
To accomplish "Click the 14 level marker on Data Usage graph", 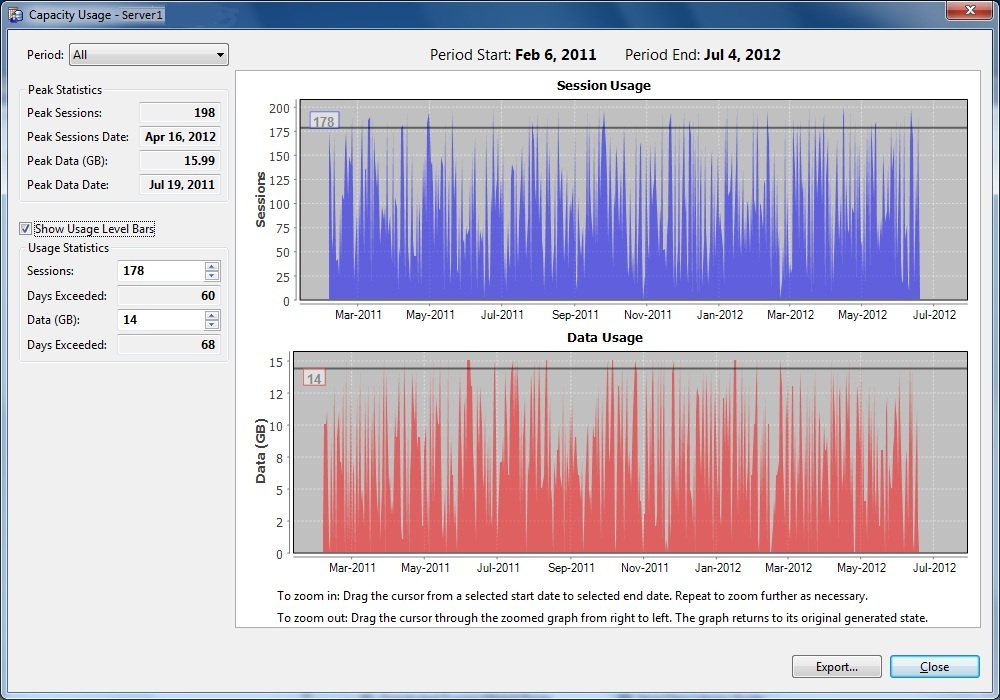I will [314, 379].
